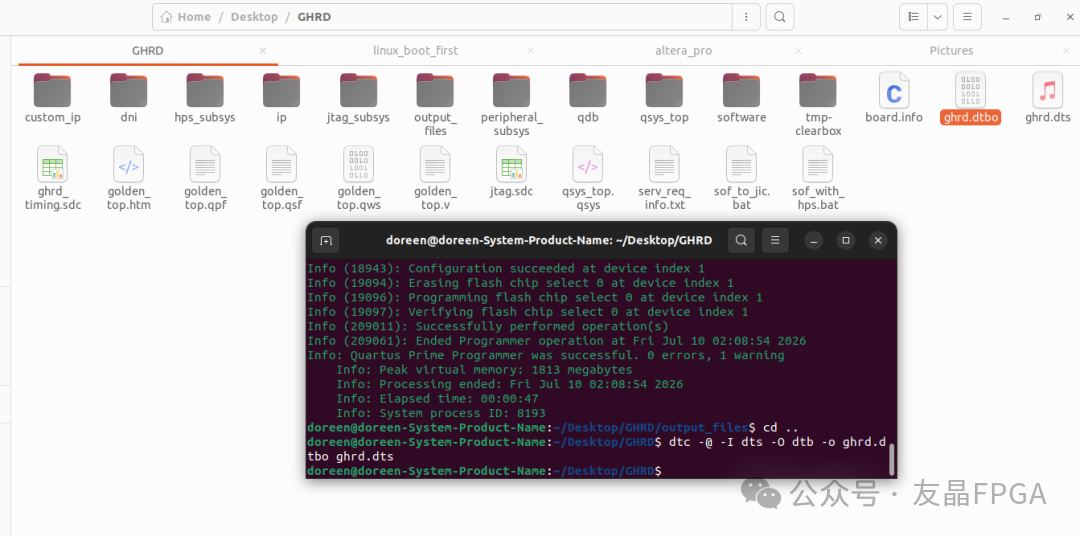Select the qsys_top.qsys file
1080x536 pixels.
[x=588, y=178]
